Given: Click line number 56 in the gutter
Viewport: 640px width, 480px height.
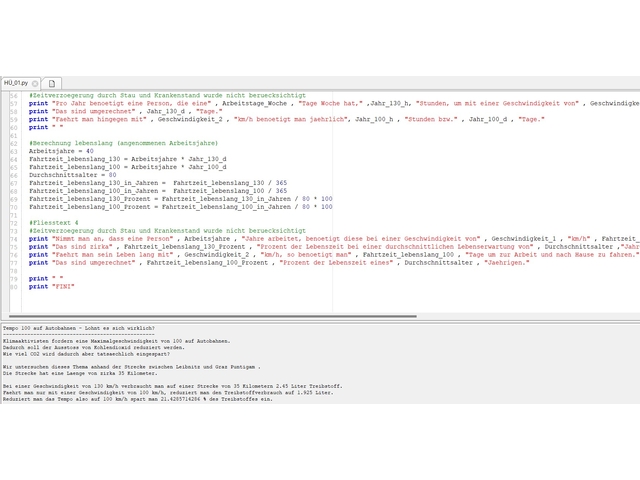Looking at the screenshot, I should coord(14,96).
